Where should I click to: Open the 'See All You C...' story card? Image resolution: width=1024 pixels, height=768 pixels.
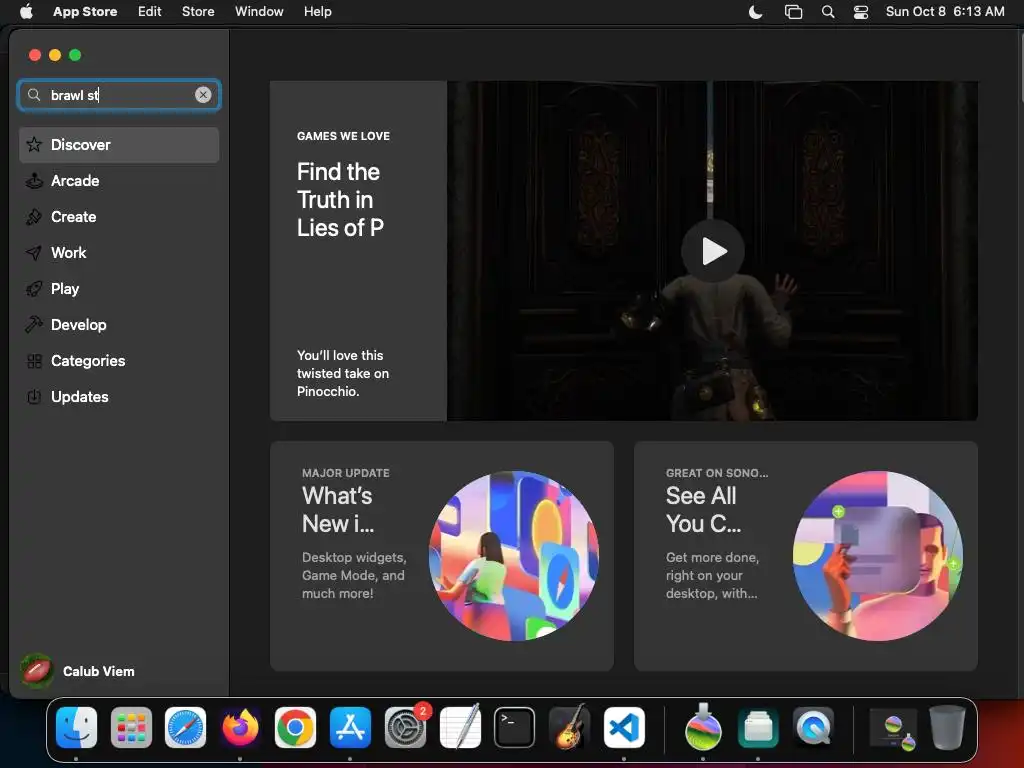point(805,556)
